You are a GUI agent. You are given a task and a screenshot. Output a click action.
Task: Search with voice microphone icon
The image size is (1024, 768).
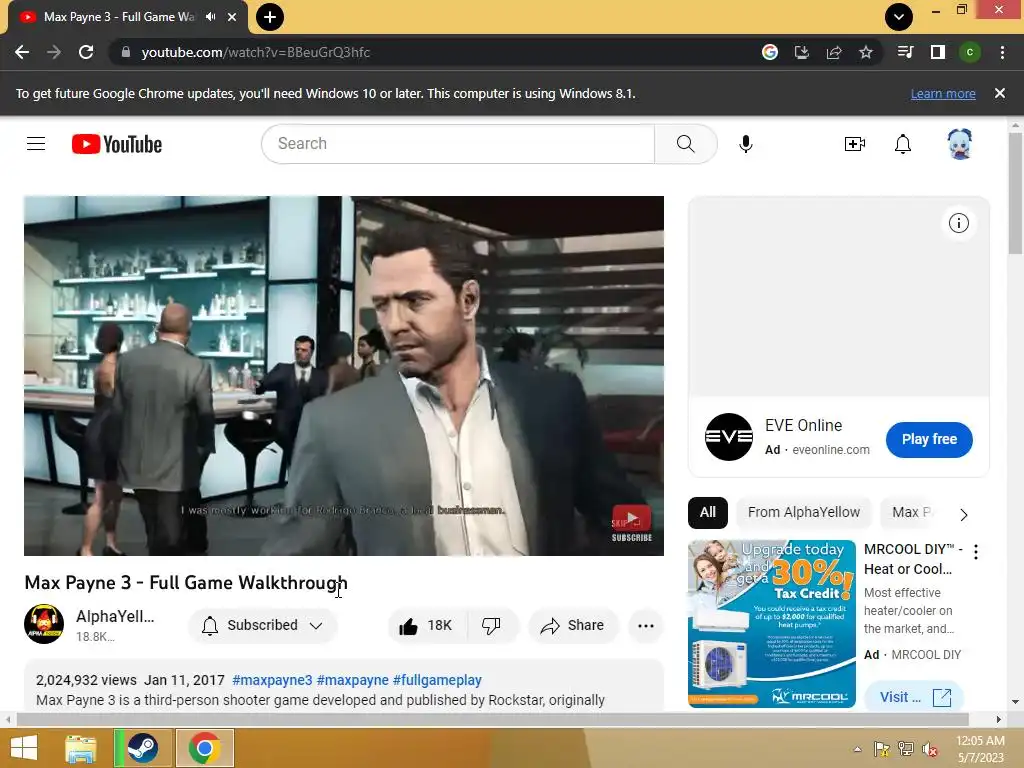coord(746,144)
